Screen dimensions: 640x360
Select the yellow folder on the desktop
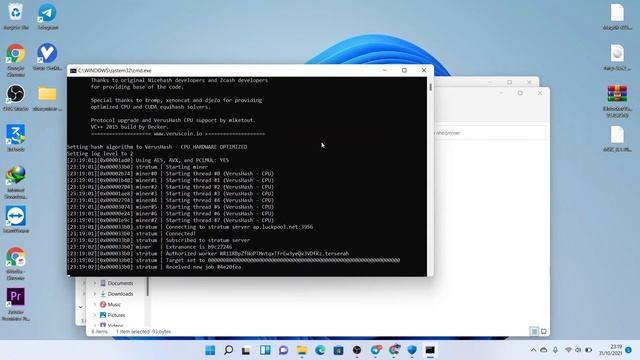pyautogui.click(x=47, y=95)
